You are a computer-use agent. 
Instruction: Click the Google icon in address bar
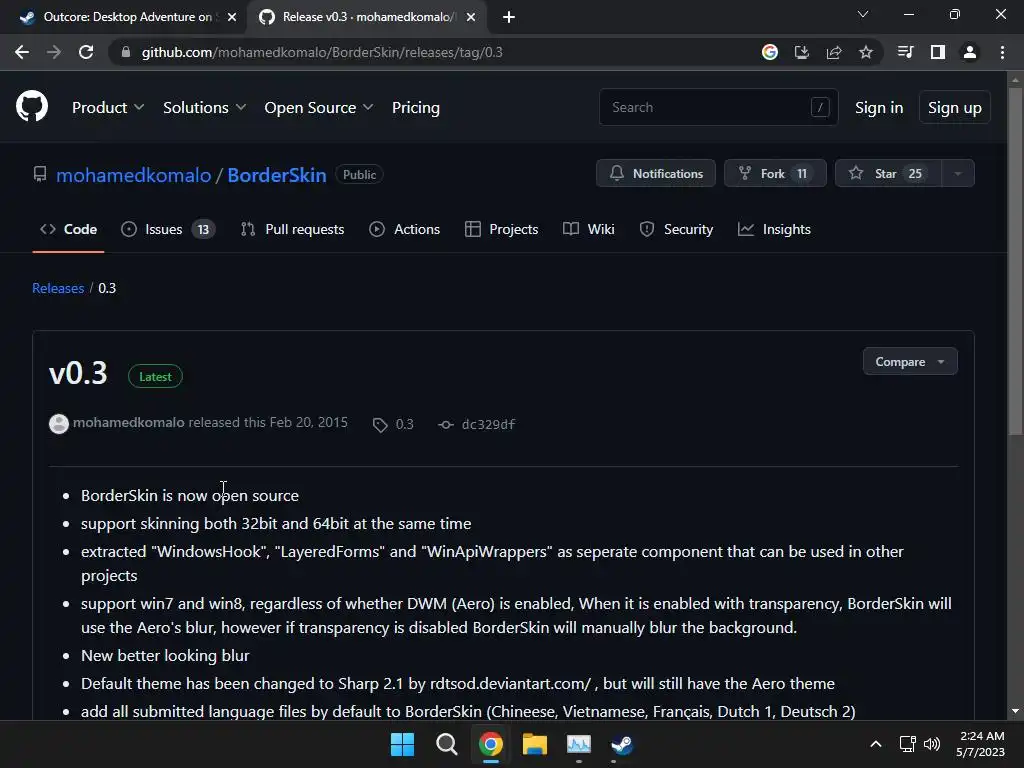[770, 52]
